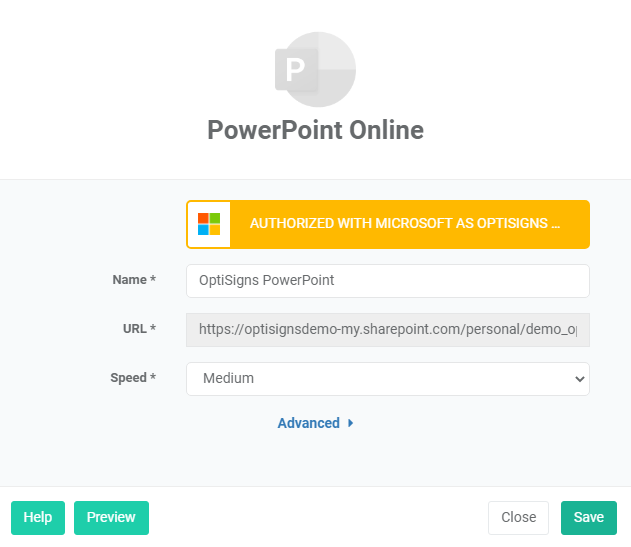Click the URL field with the SharePoint link

pyautogui.click(x=388, y=330)
